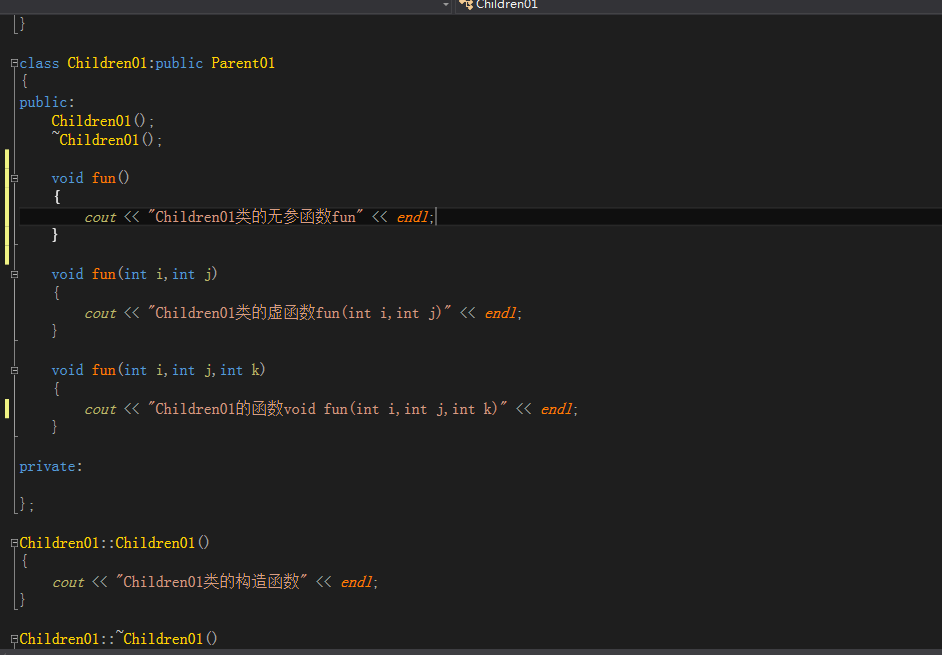Collapse the void fun() no-argument function
942x655 pixels.
point(14,178)
